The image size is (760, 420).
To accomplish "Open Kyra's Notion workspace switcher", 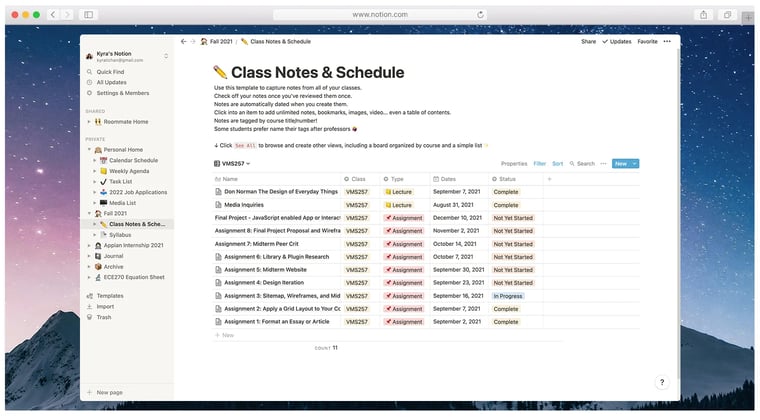I will click(126, 57).
